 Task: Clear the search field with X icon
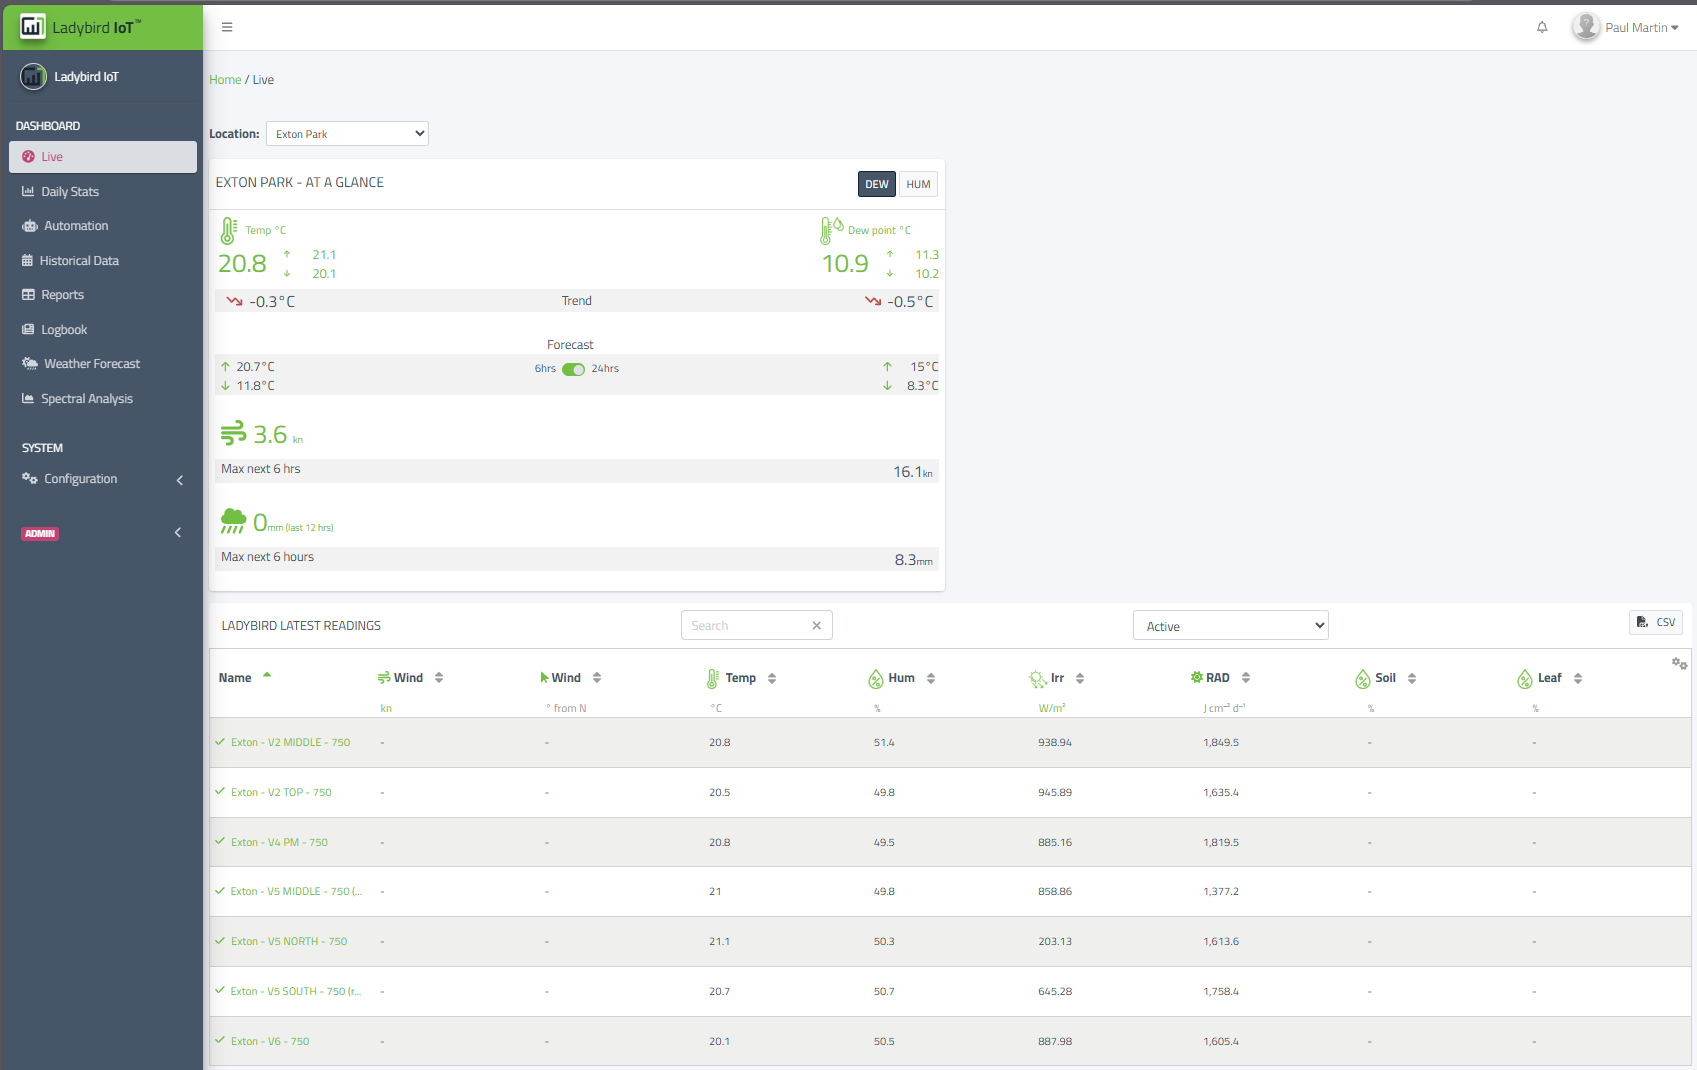816,626
